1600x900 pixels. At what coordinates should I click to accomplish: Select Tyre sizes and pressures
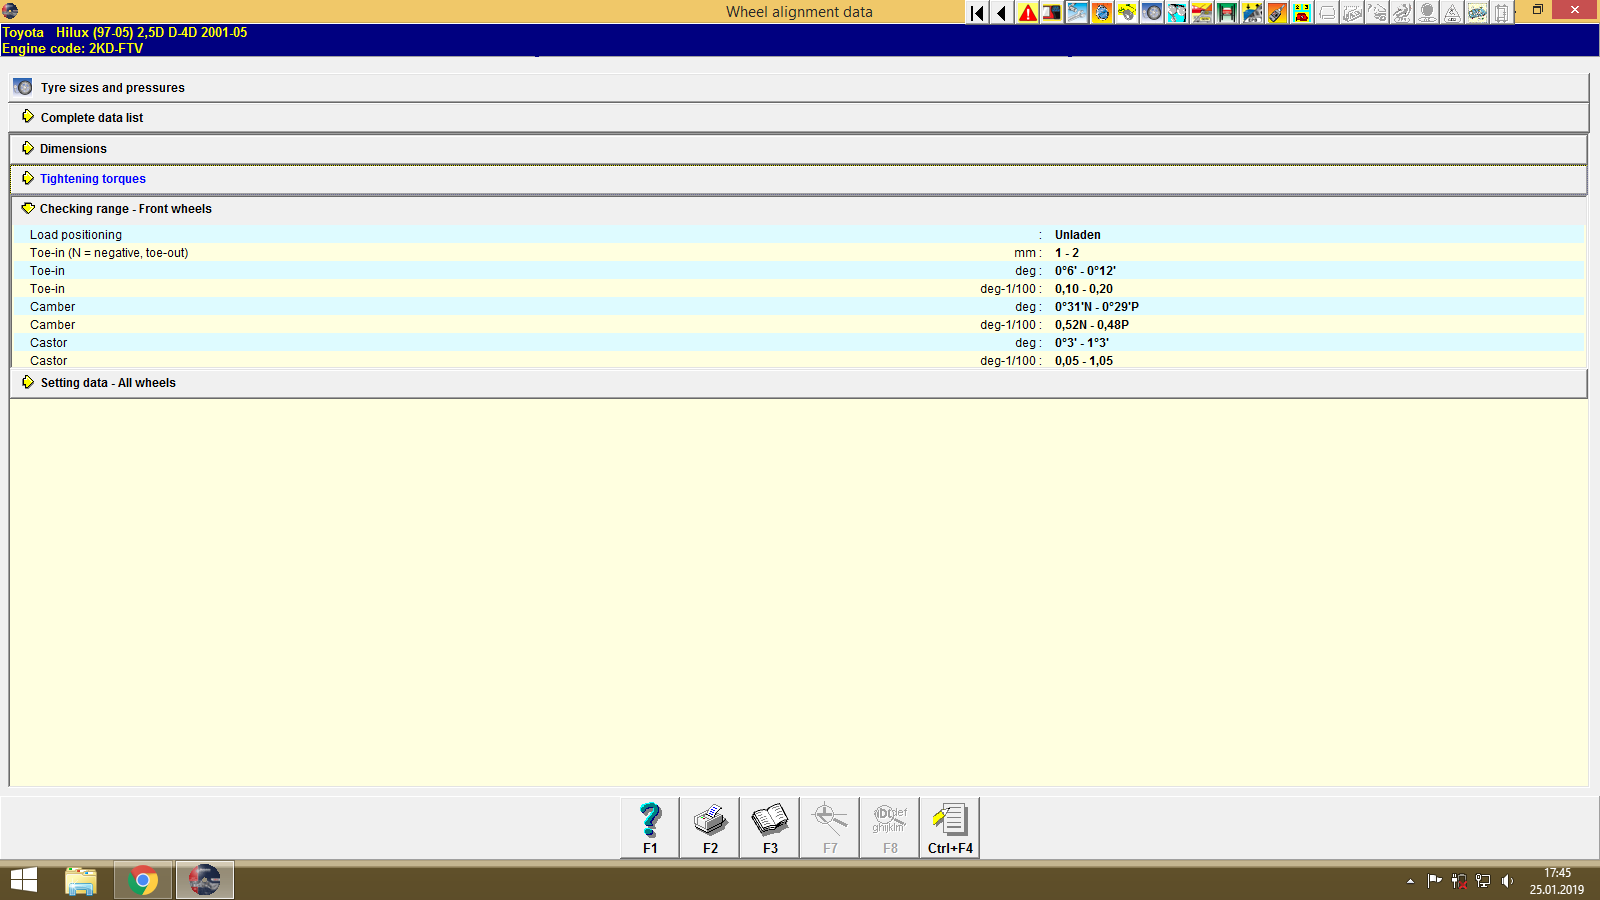[x=111, y=87]
